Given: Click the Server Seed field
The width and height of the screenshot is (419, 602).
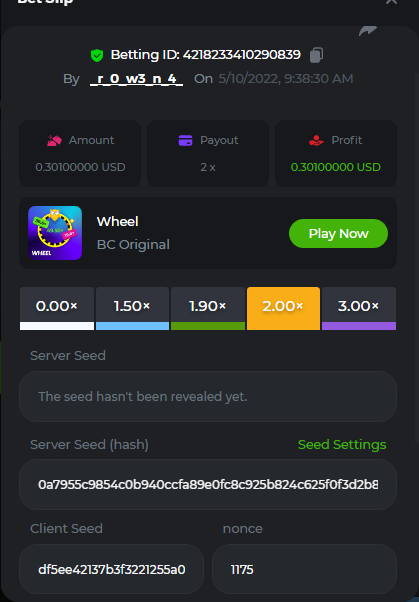Looking at the screenshot, I should click(x=208, y=397).
